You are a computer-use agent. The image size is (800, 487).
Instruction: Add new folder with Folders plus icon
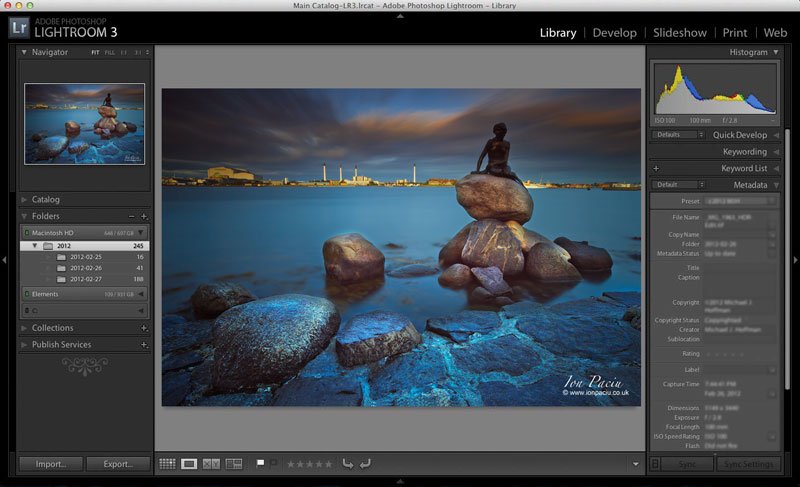(x=144, y=216)
